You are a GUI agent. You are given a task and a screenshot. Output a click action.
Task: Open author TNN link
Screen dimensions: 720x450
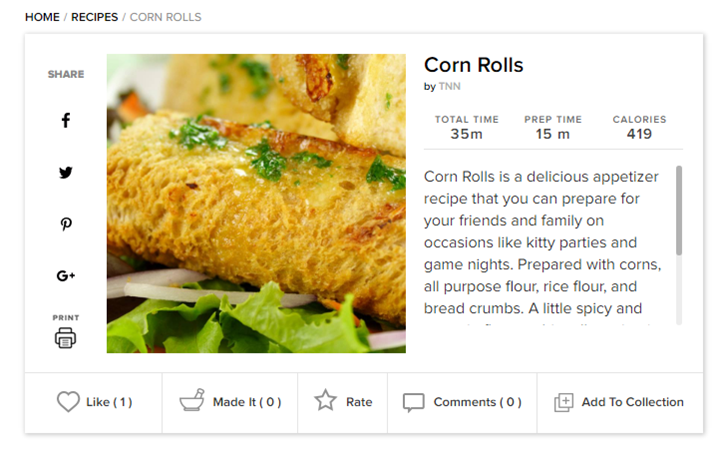[450, 86]
